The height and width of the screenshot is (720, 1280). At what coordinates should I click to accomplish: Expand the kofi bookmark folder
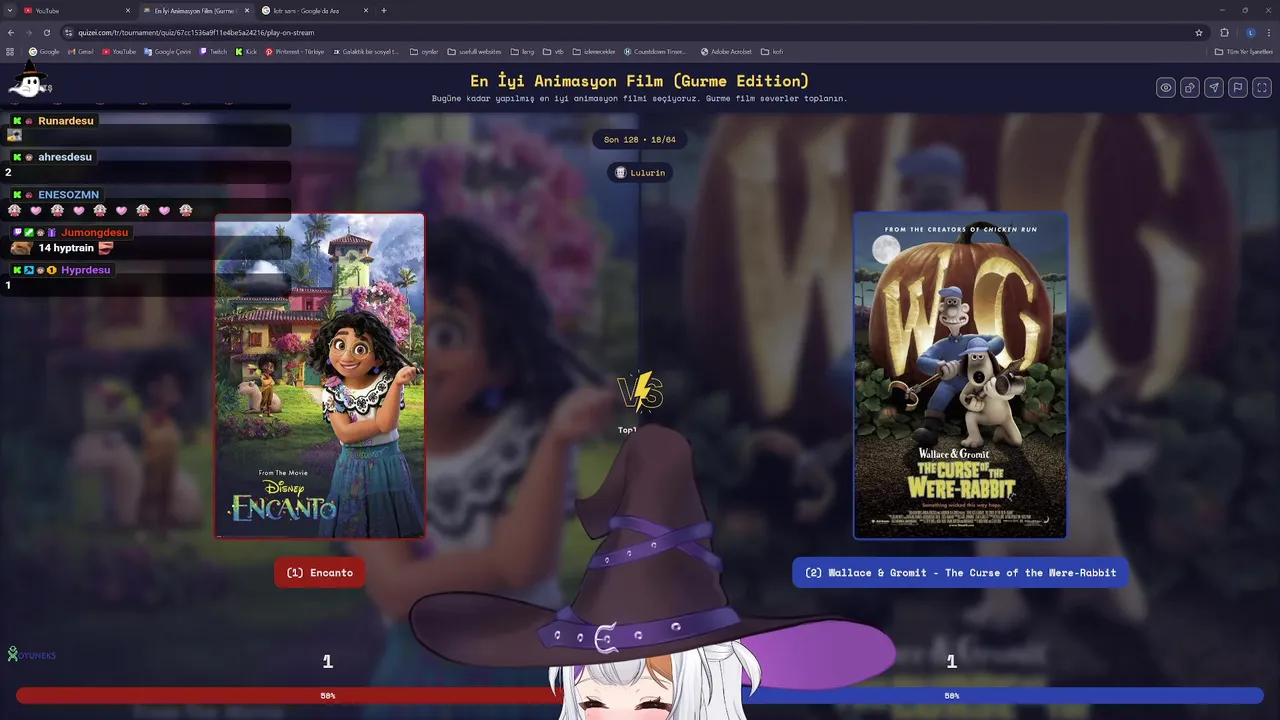[772, 52]
